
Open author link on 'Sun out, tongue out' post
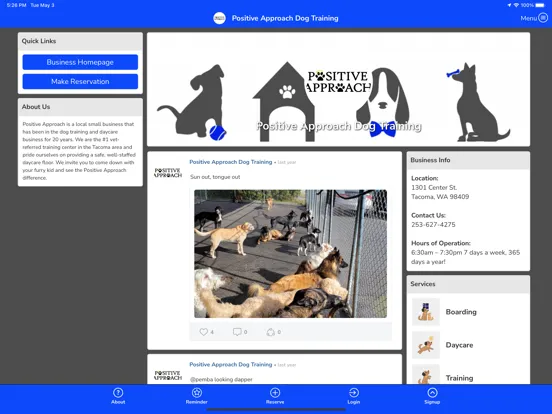(x=231, y=162)
